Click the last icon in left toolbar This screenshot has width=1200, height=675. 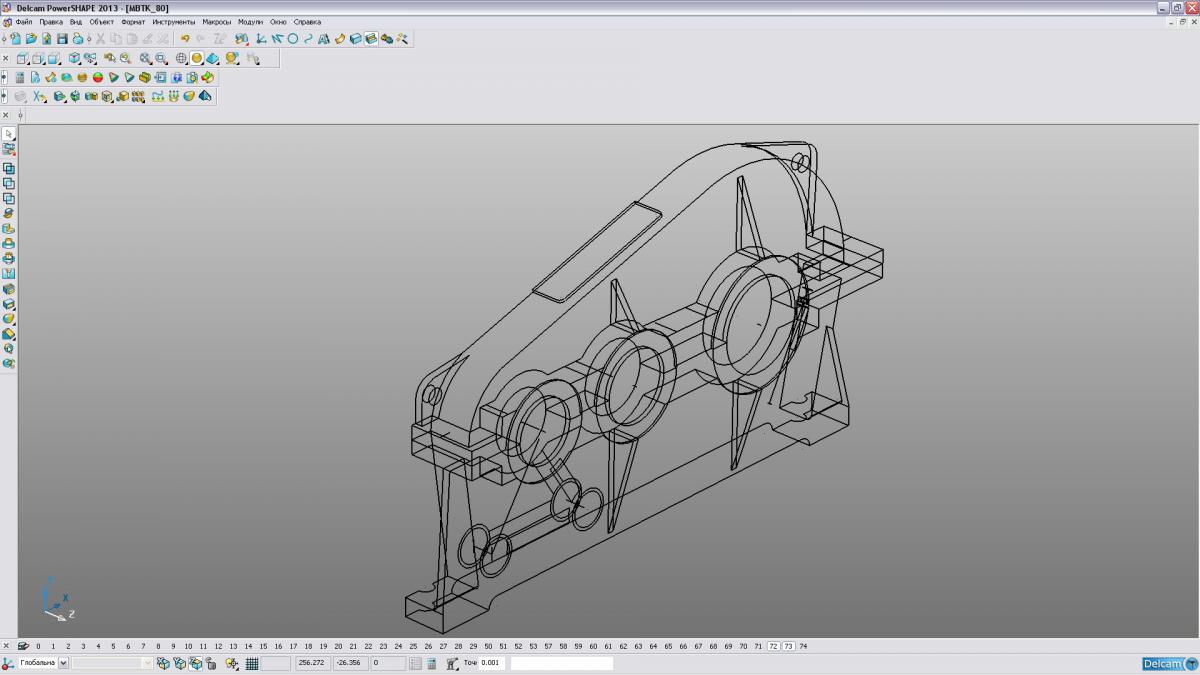[x=9, y=364]
